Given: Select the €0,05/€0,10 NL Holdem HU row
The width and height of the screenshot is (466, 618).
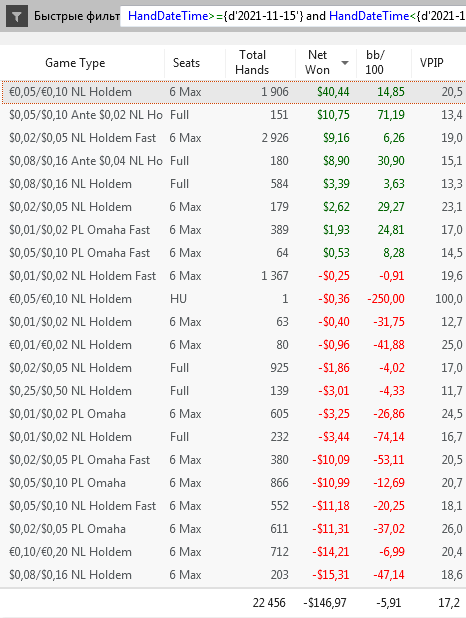Looking at the screenshot, I should (x=233, y=299).
